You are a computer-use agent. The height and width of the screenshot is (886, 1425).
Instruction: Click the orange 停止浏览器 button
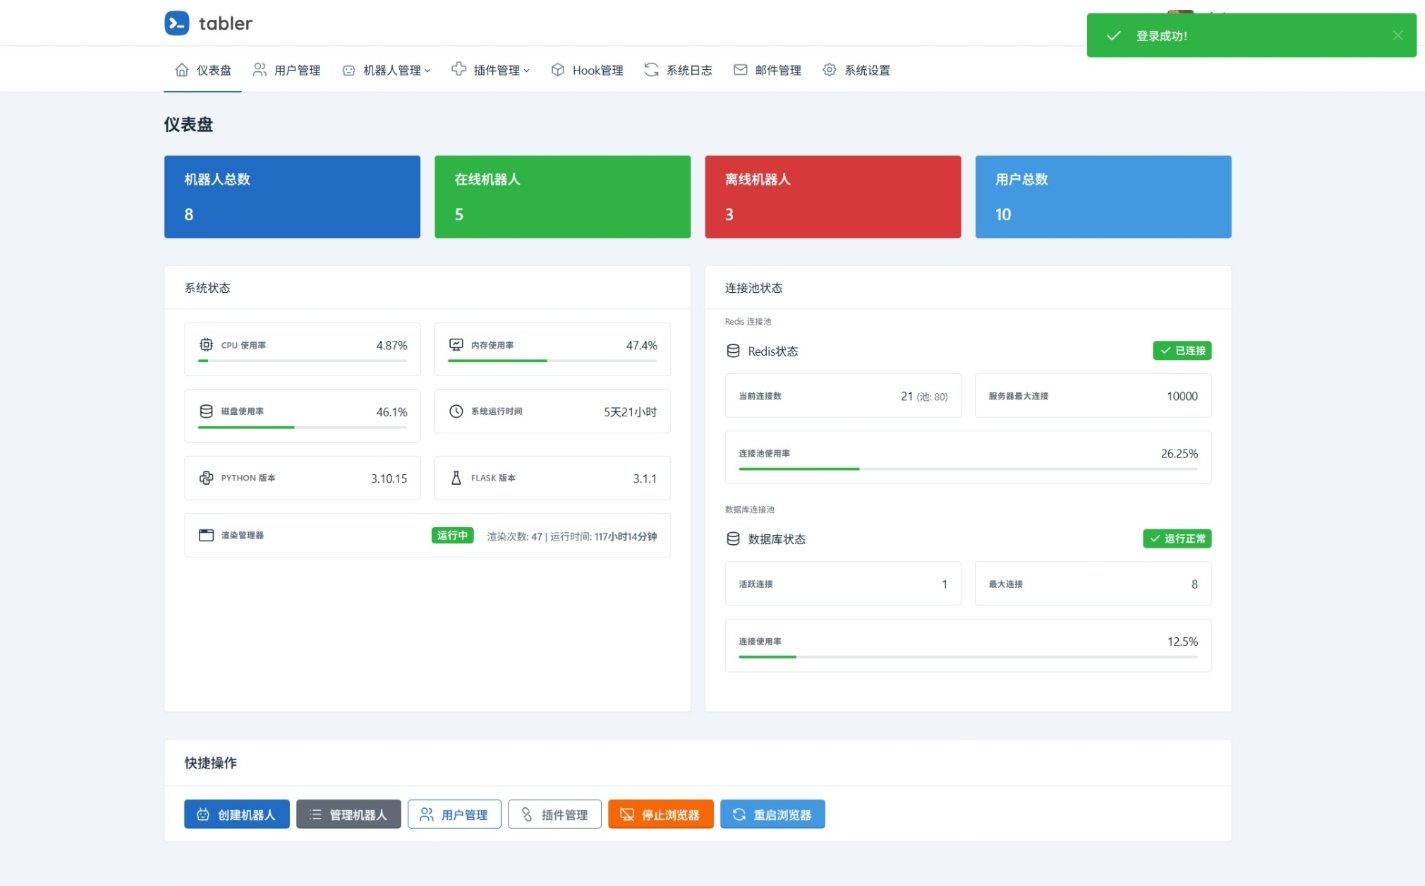click(x=661, y=814)
